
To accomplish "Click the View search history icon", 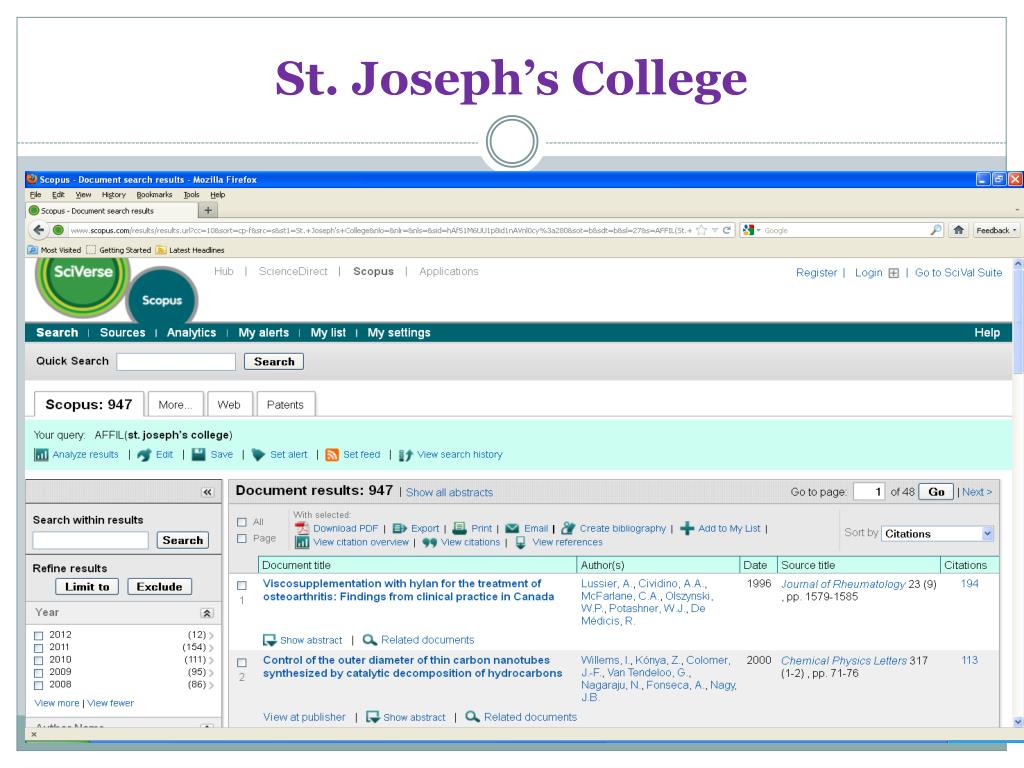I will click(406, 455).
